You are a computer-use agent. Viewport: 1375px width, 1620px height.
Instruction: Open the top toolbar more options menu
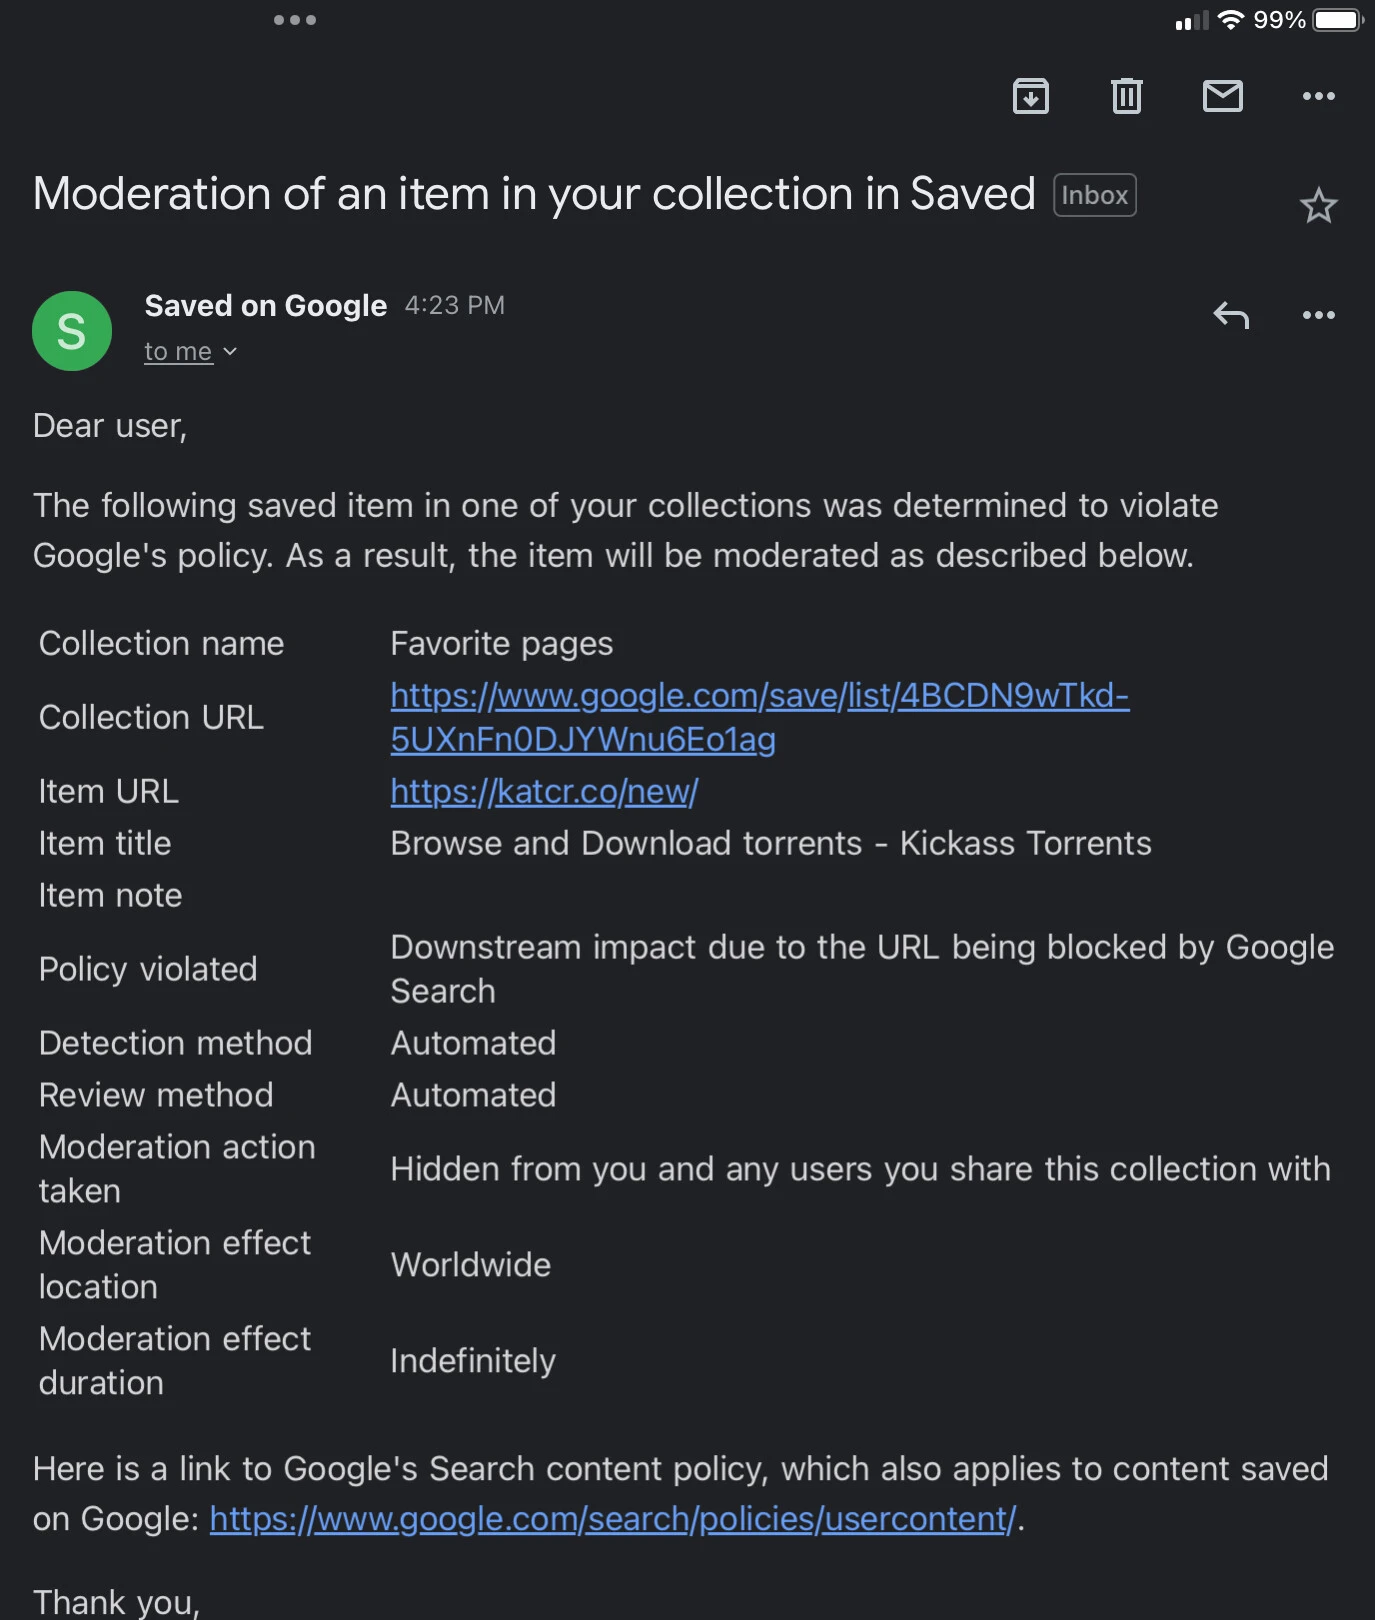(1318, 96)
